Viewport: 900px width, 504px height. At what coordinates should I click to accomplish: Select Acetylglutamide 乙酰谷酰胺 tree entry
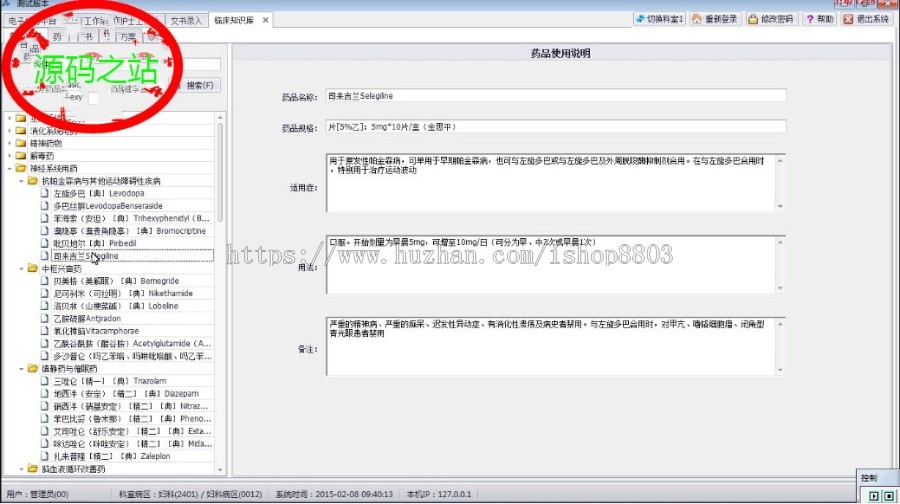pos(132,343)
